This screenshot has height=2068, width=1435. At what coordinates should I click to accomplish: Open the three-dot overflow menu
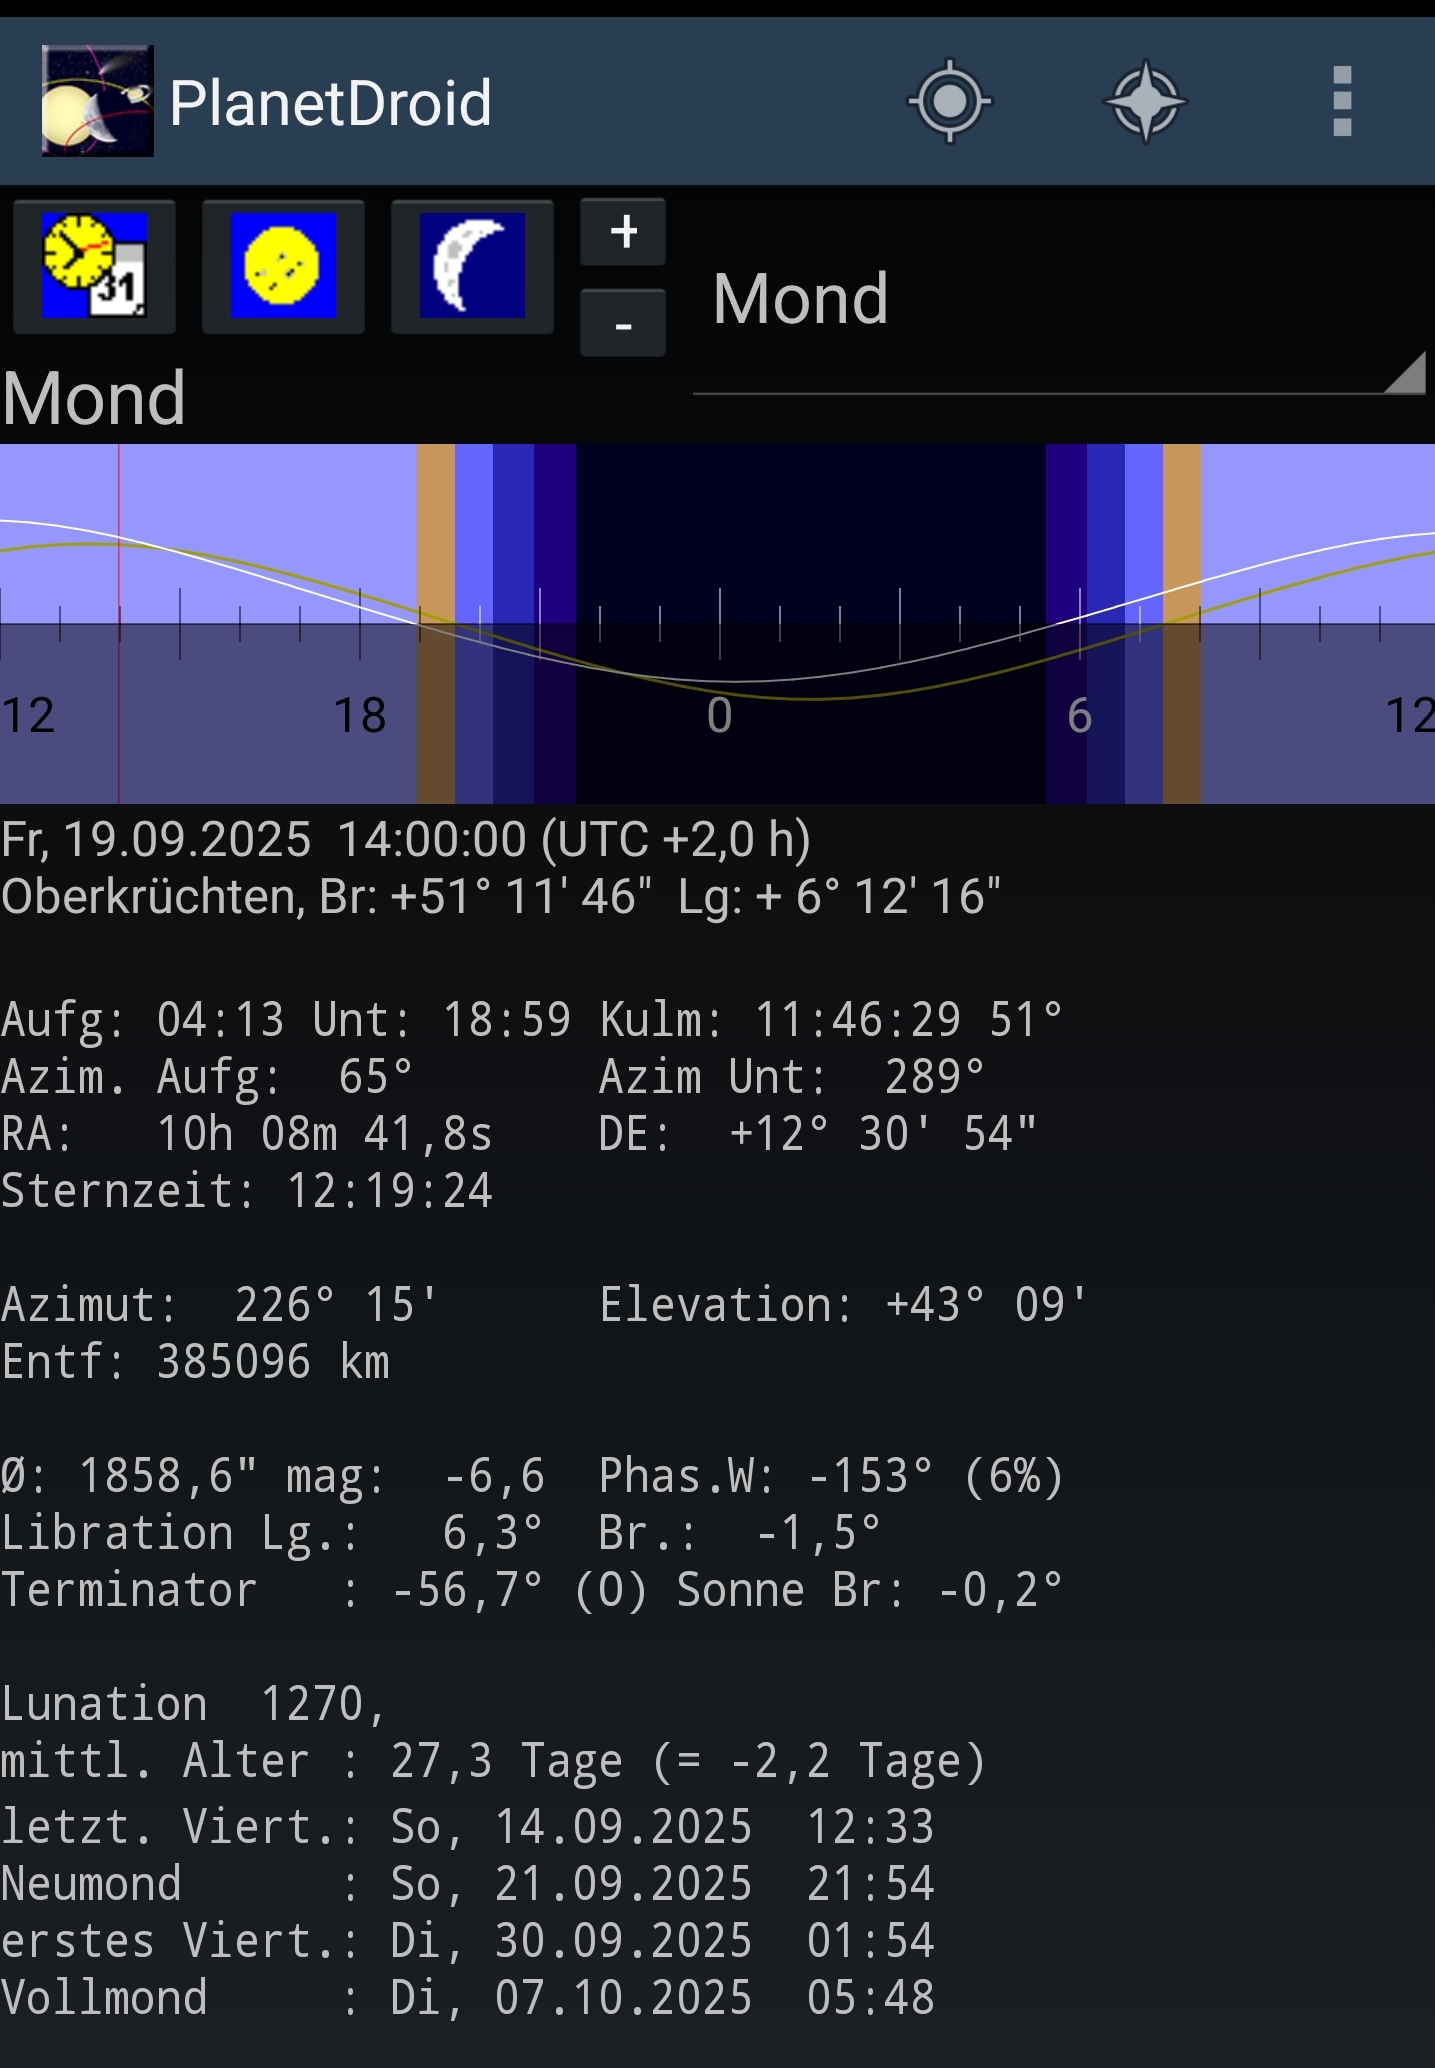1342,101
